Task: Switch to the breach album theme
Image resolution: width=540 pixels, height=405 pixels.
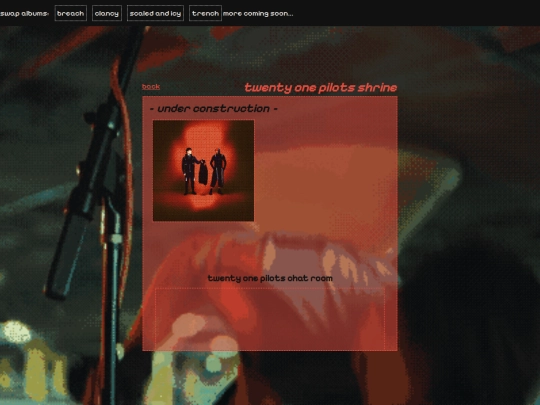Action: point(71,13)
